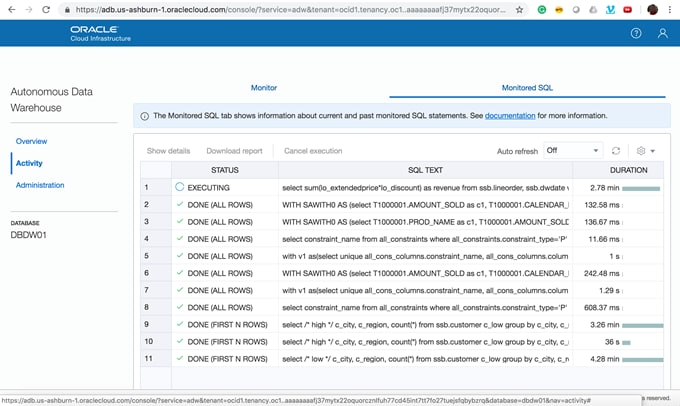This screenshot has width=680, height=406.
Task: Open the browser profile avatar
Action: pos(652,9)
